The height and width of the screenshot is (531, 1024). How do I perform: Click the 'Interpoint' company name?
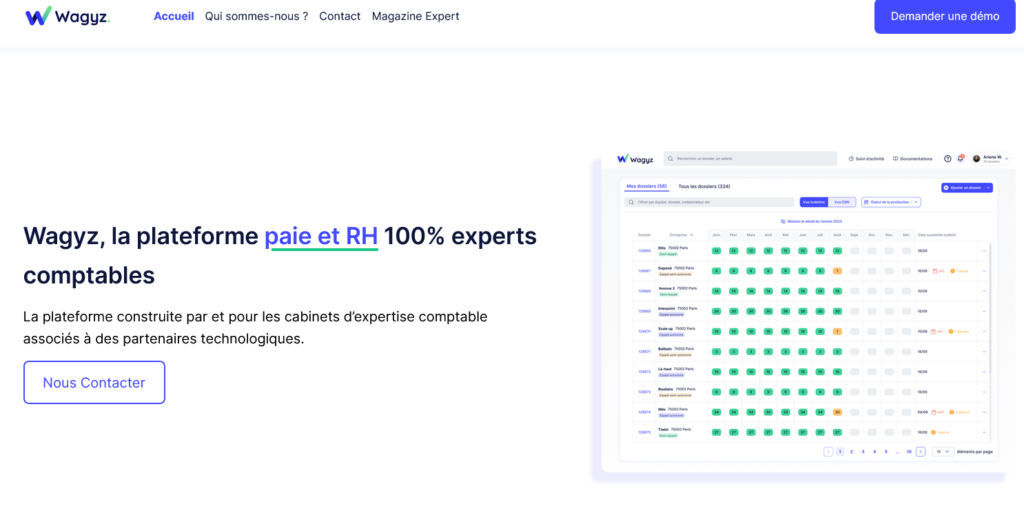(667, 308)
